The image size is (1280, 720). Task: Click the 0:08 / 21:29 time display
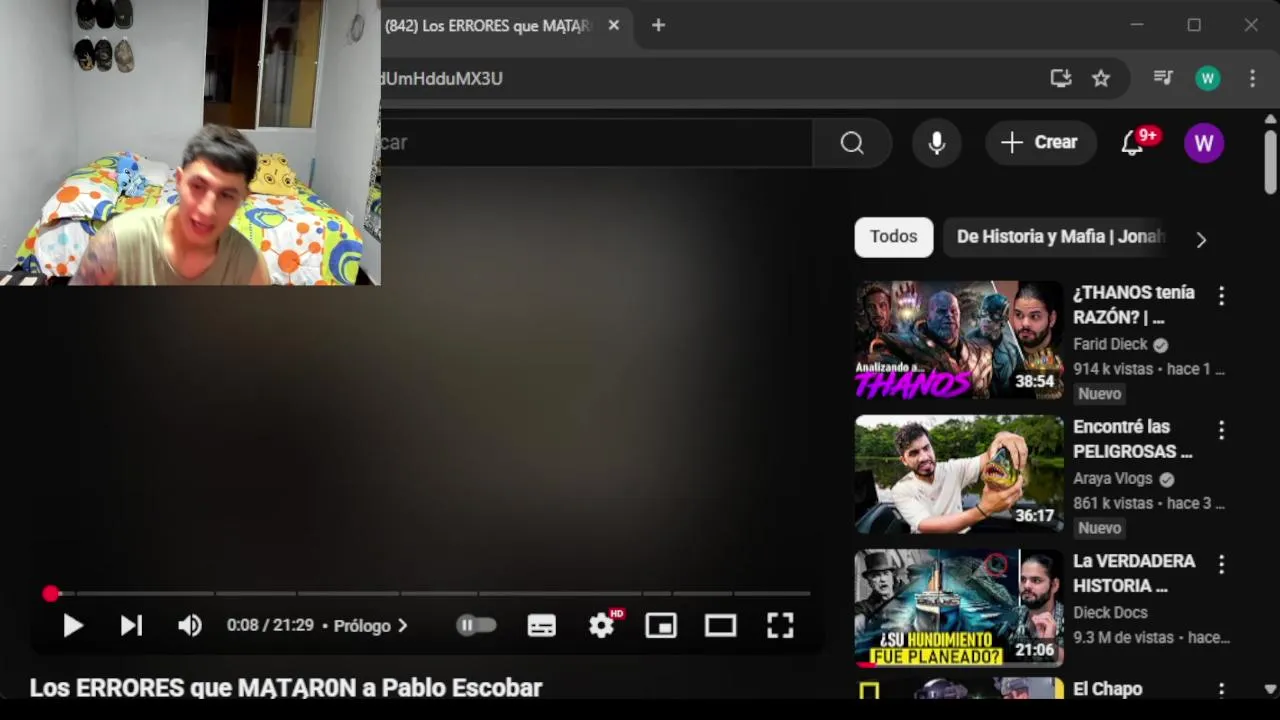coord(270,626)
